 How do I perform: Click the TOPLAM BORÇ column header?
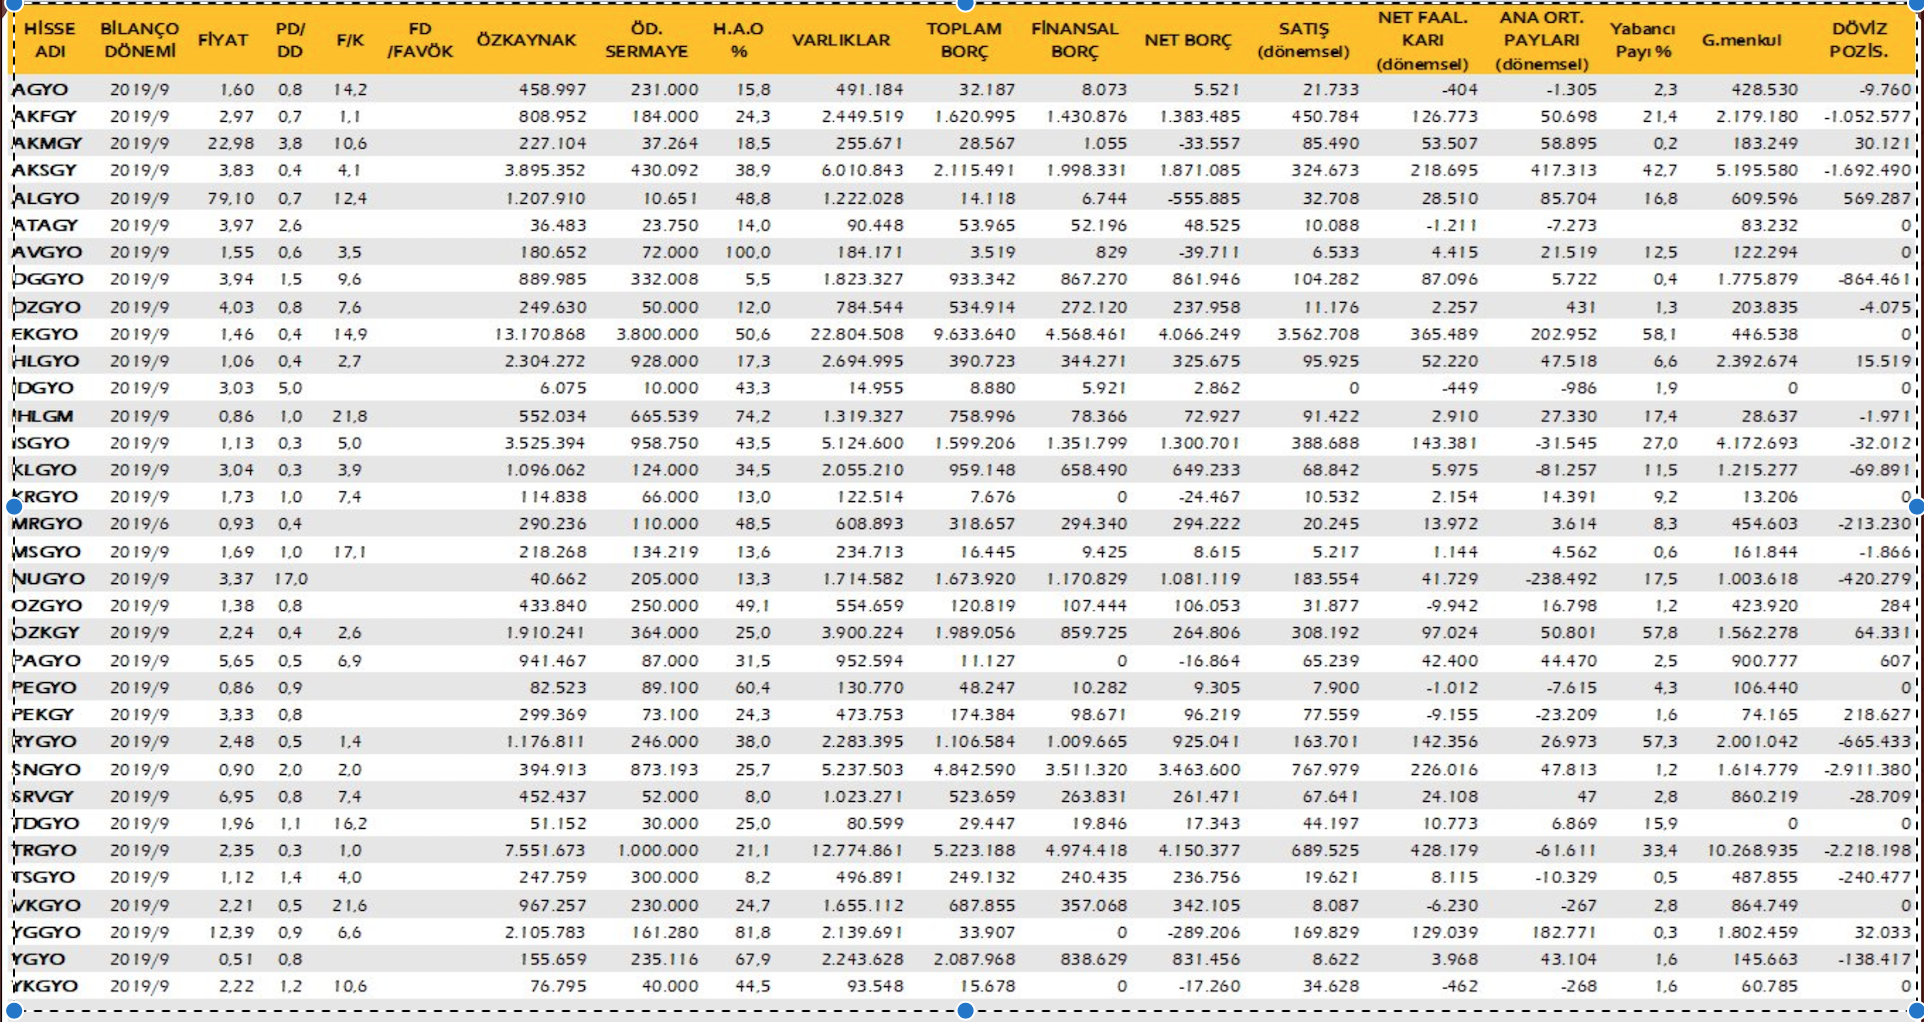(963, 40)
